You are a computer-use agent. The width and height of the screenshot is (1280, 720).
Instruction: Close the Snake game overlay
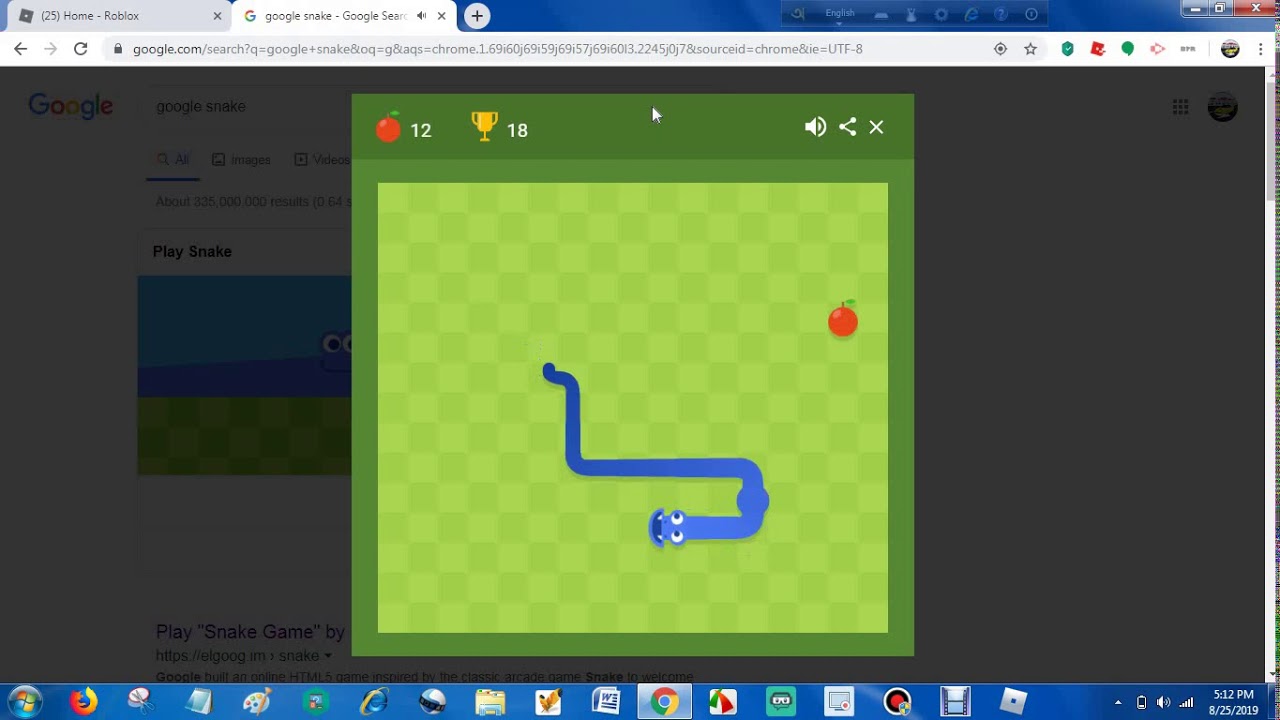(876, 127)
